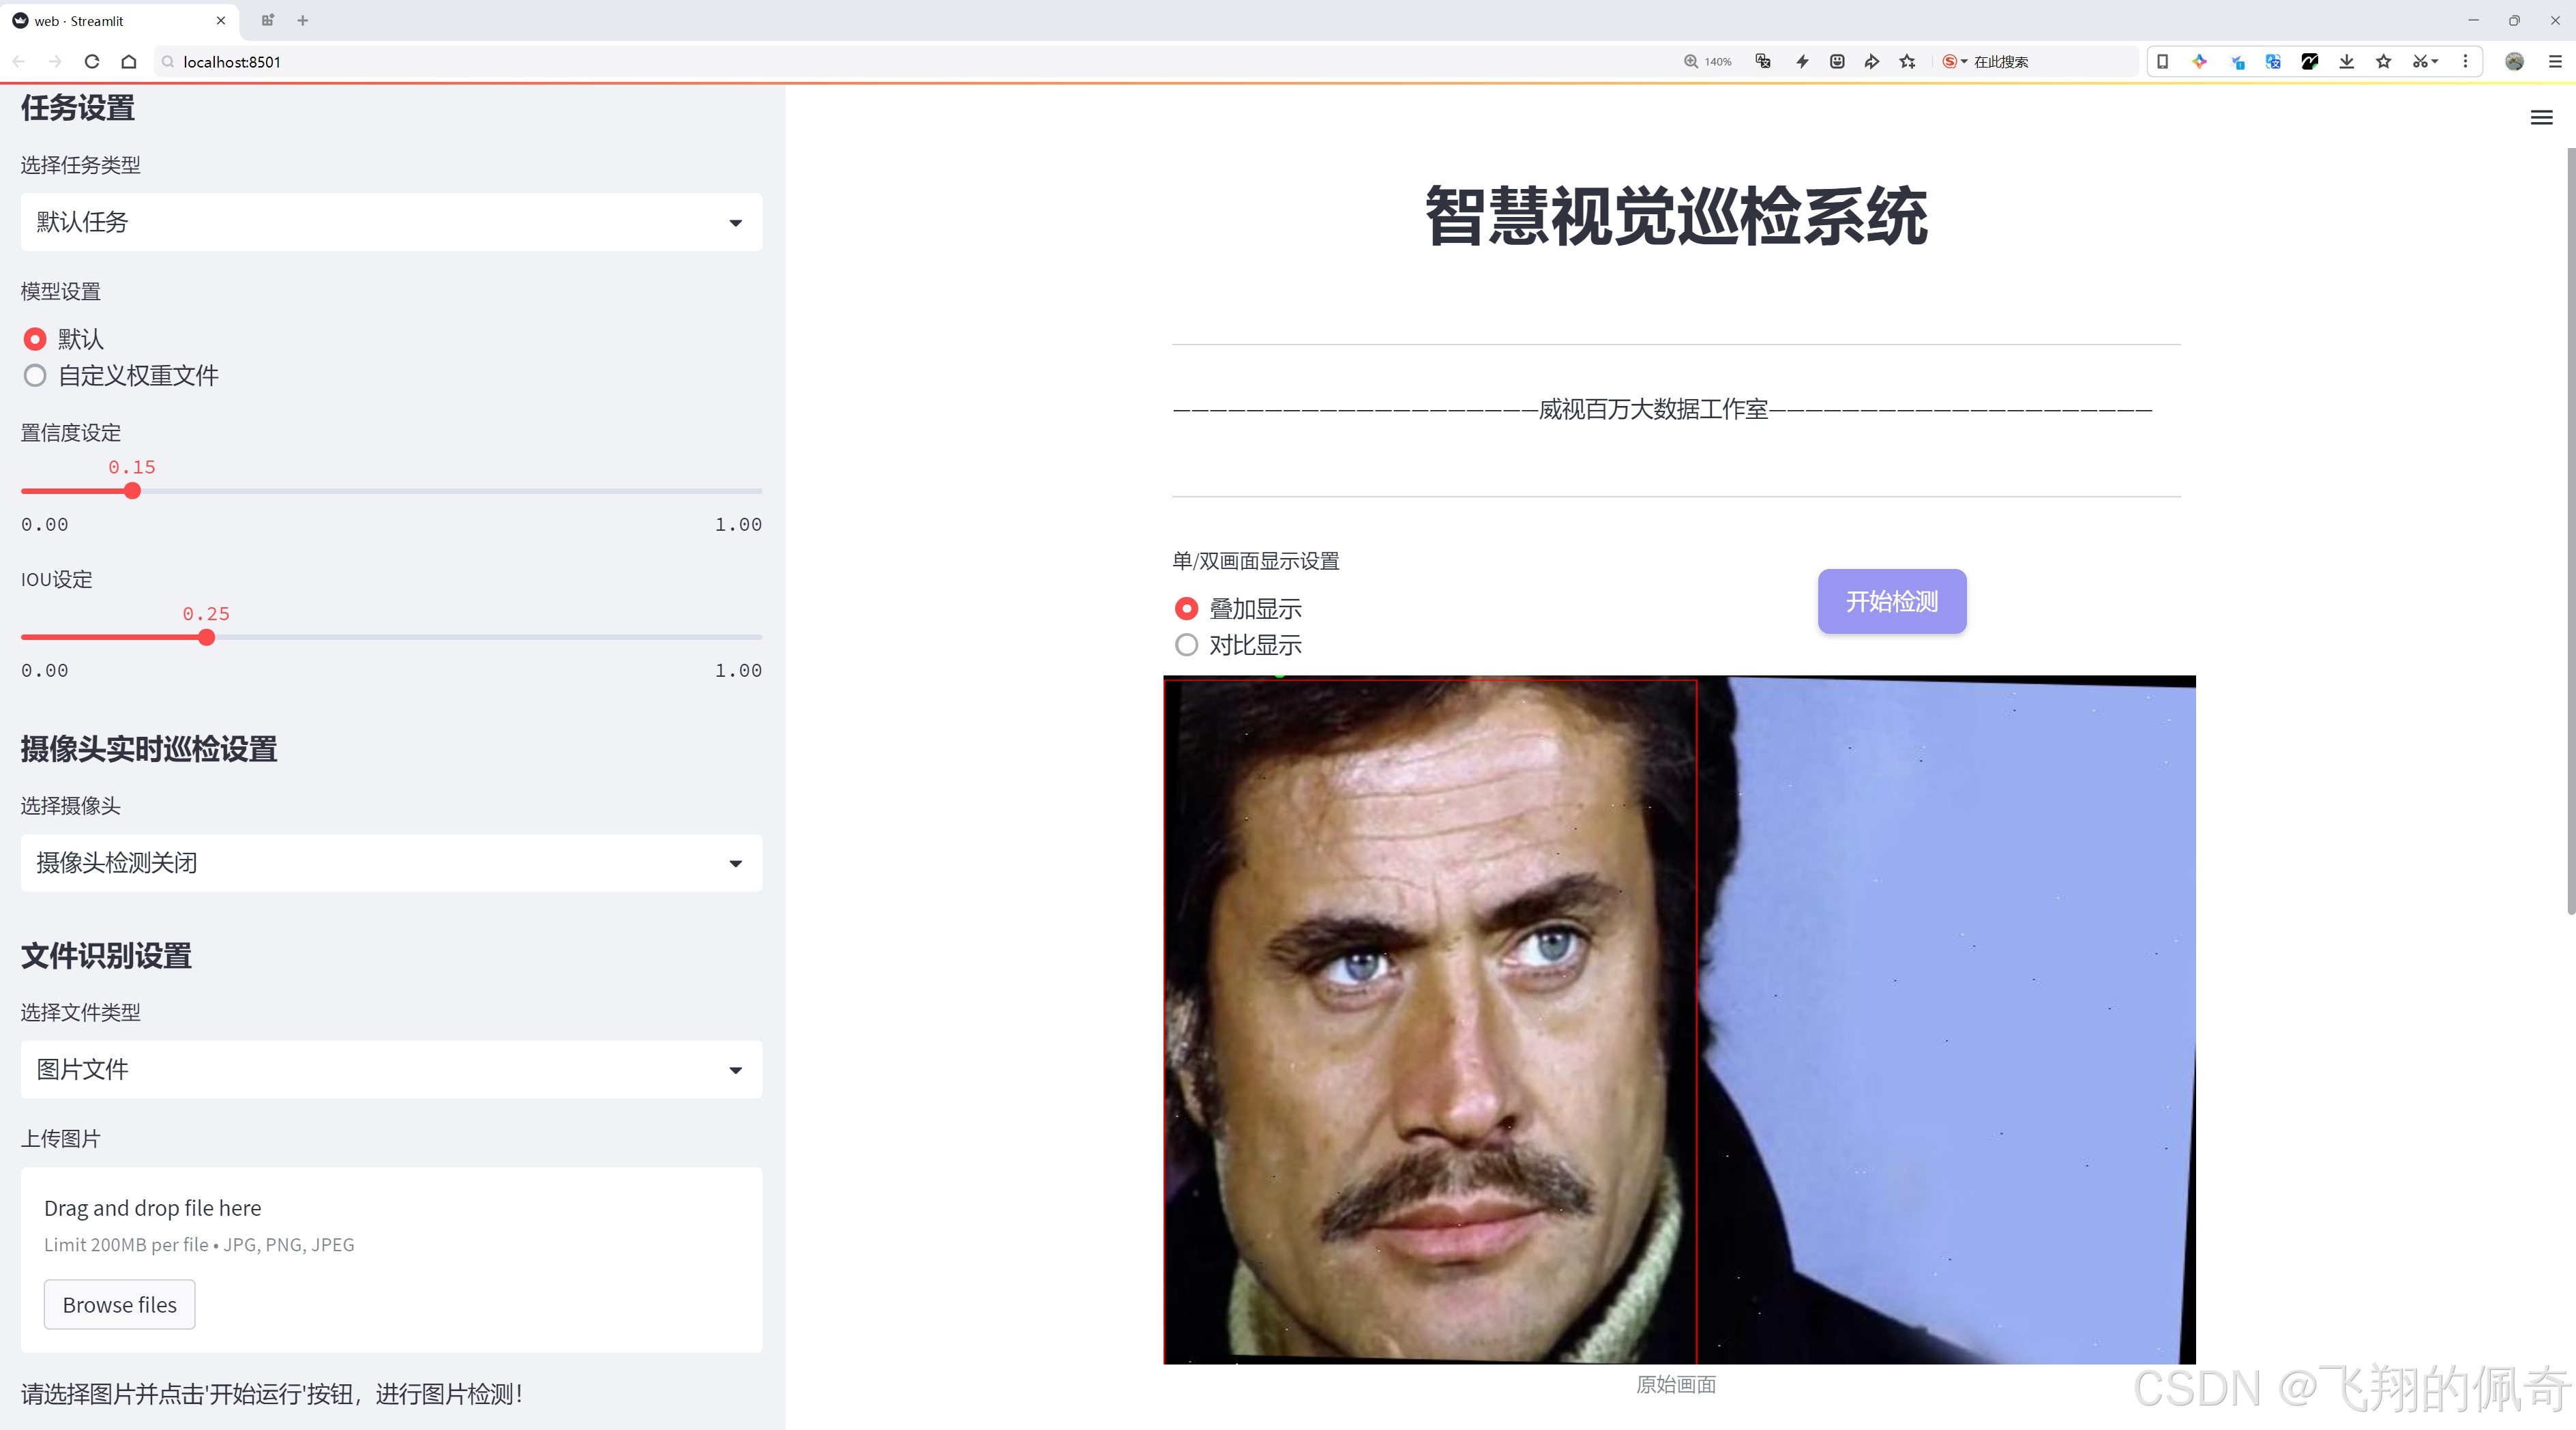Open favorites with star icon in toolbar
This screenshot has height=1430, width=2576.
tap(2384, 61)
